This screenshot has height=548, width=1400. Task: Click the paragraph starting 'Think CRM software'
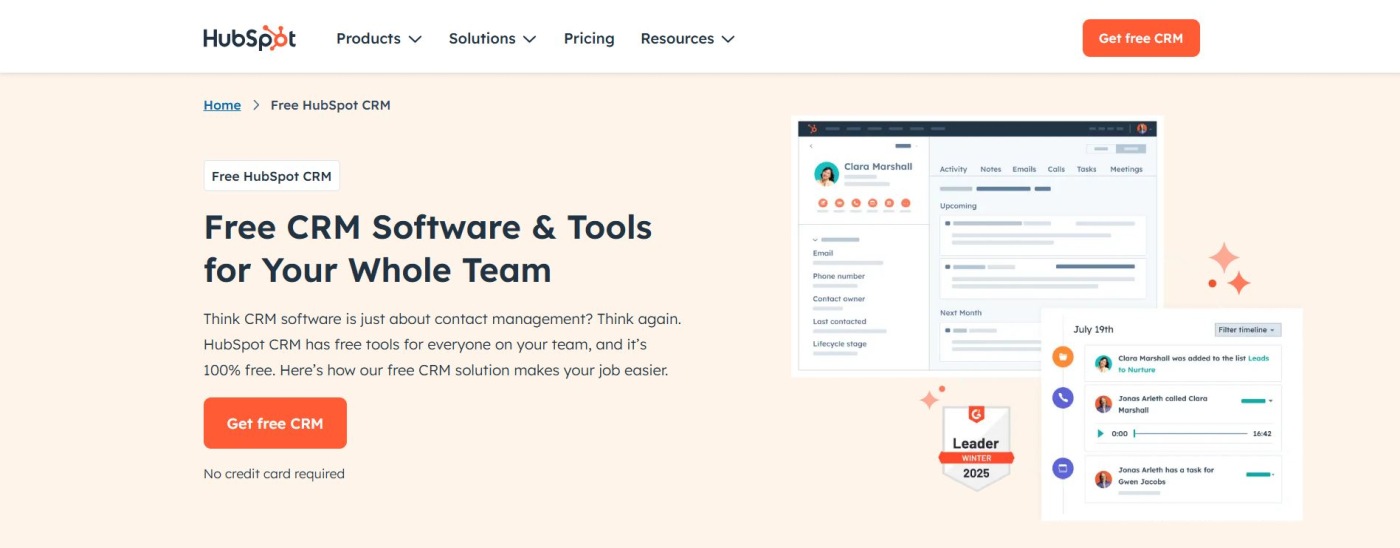(x=442, y=344)
